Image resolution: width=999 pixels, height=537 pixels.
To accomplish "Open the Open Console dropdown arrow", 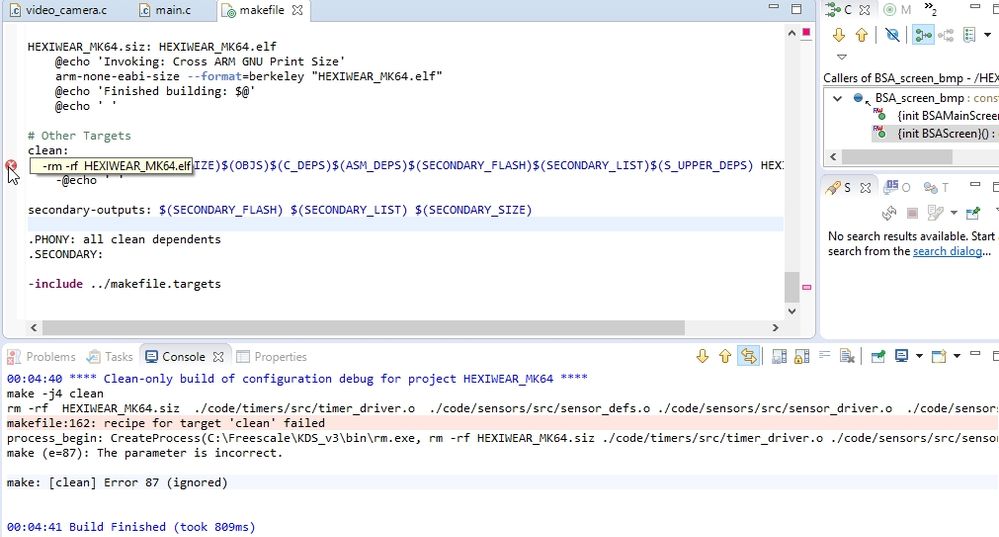I will pos(956,356).
